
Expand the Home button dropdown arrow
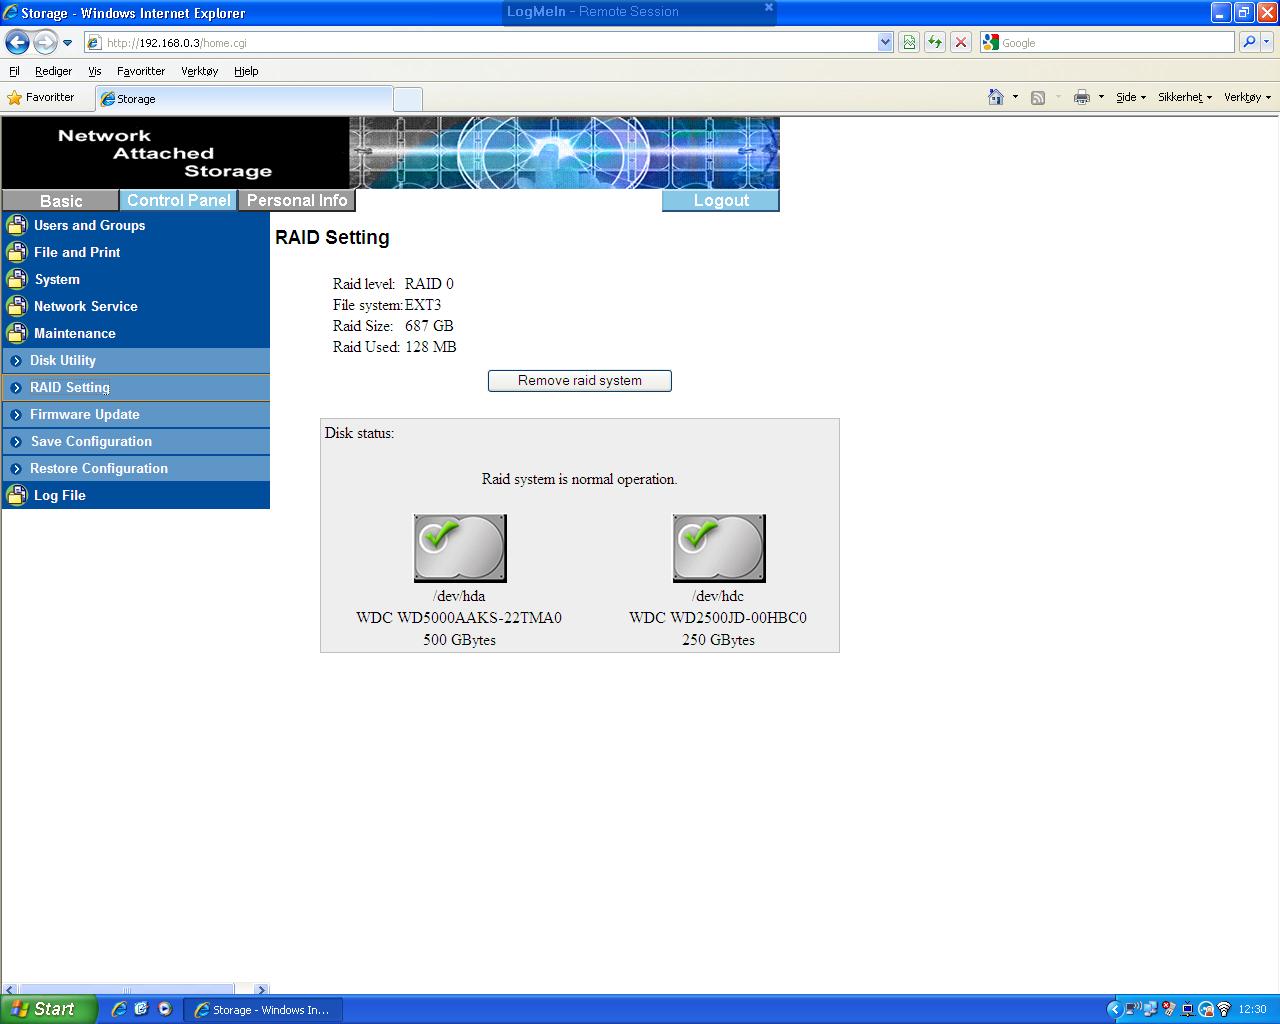(1015, 97)
